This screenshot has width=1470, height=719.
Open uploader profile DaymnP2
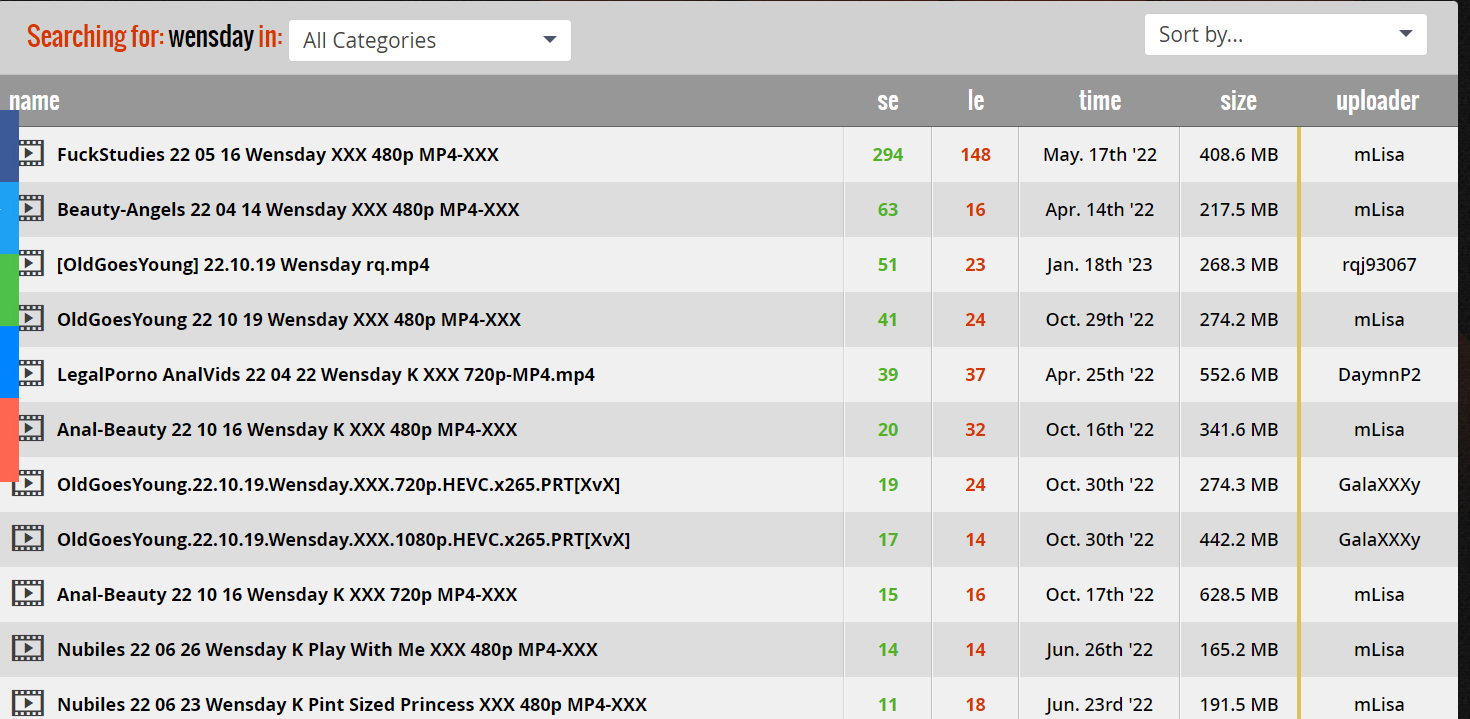(1379, 375)
